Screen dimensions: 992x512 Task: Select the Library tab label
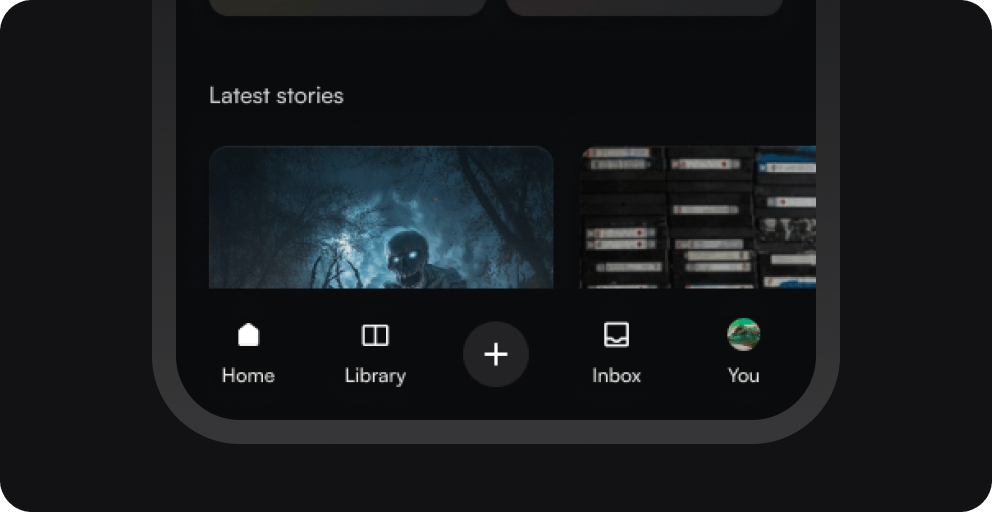375,376
